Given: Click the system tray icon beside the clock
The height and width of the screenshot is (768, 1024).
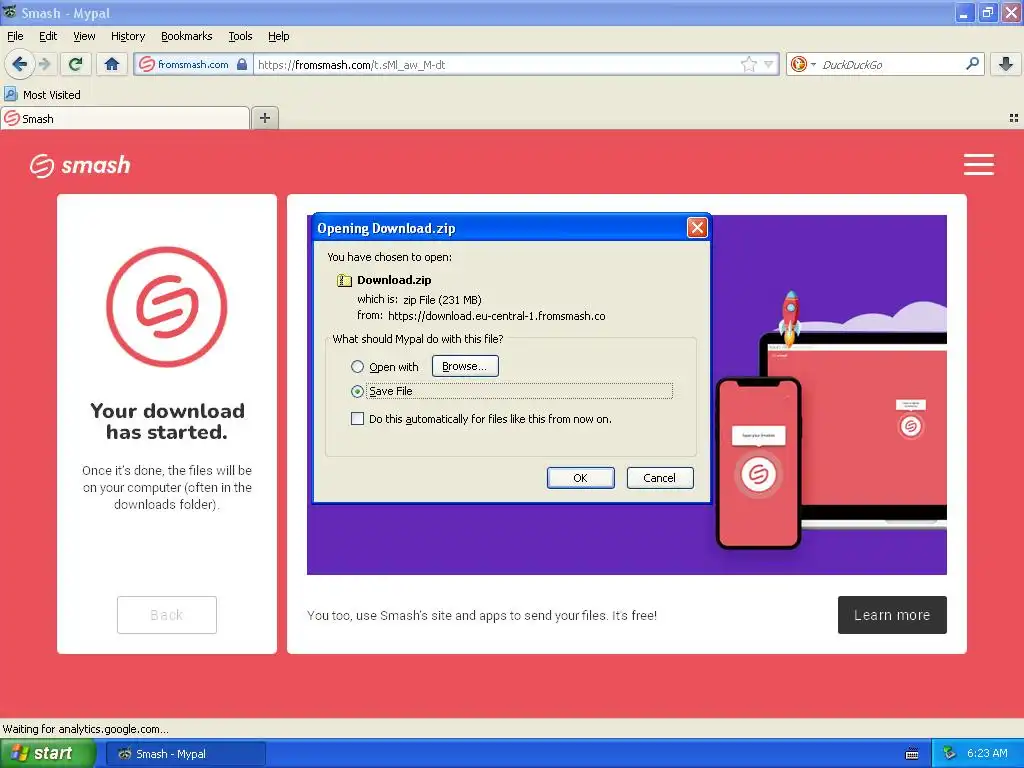Looking at the screenshot, I should click(x=950, y=753).
